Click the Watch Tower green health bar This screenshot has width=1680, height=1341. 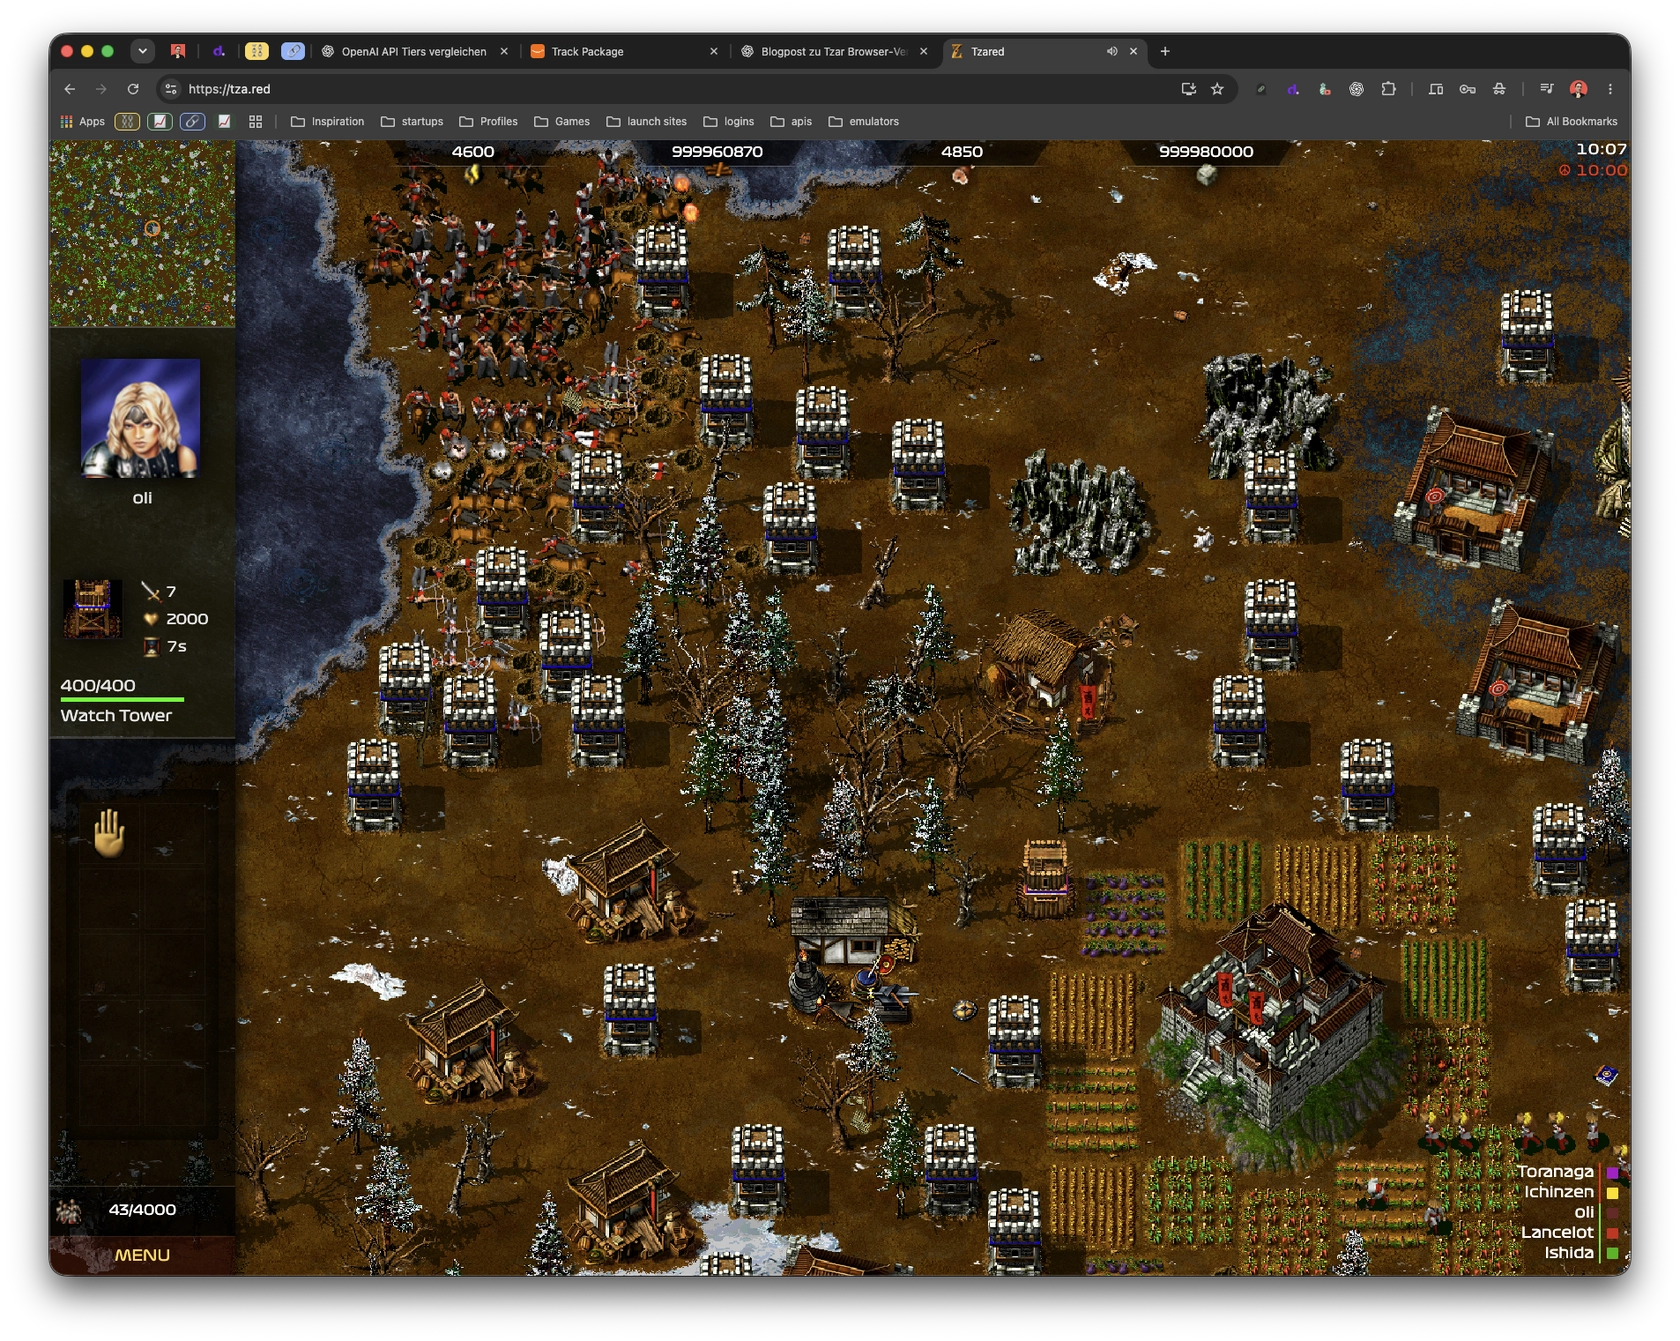(x=122, y=699)
